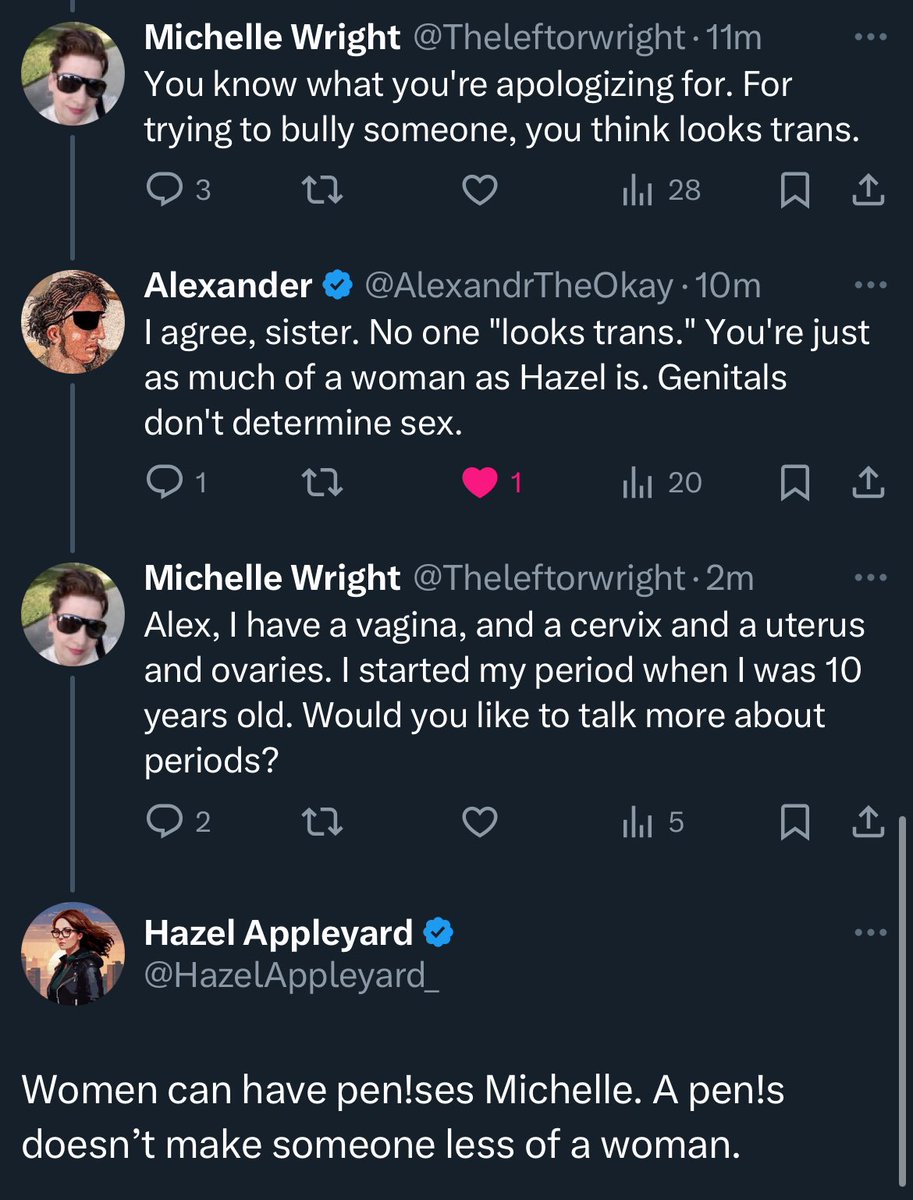Share Michelle Wright's 2m tweet

click(868, 822)
